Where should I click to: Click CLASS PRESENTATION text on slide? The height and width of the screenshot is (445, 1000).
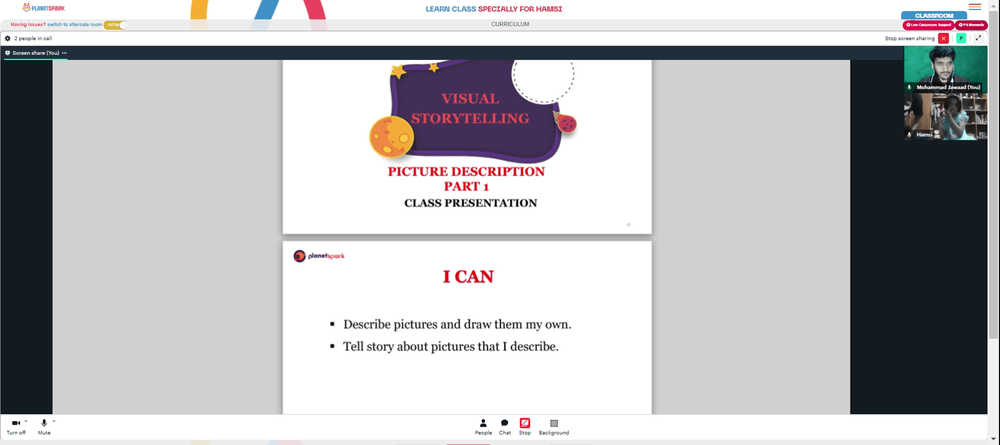[x=471, y=203]
